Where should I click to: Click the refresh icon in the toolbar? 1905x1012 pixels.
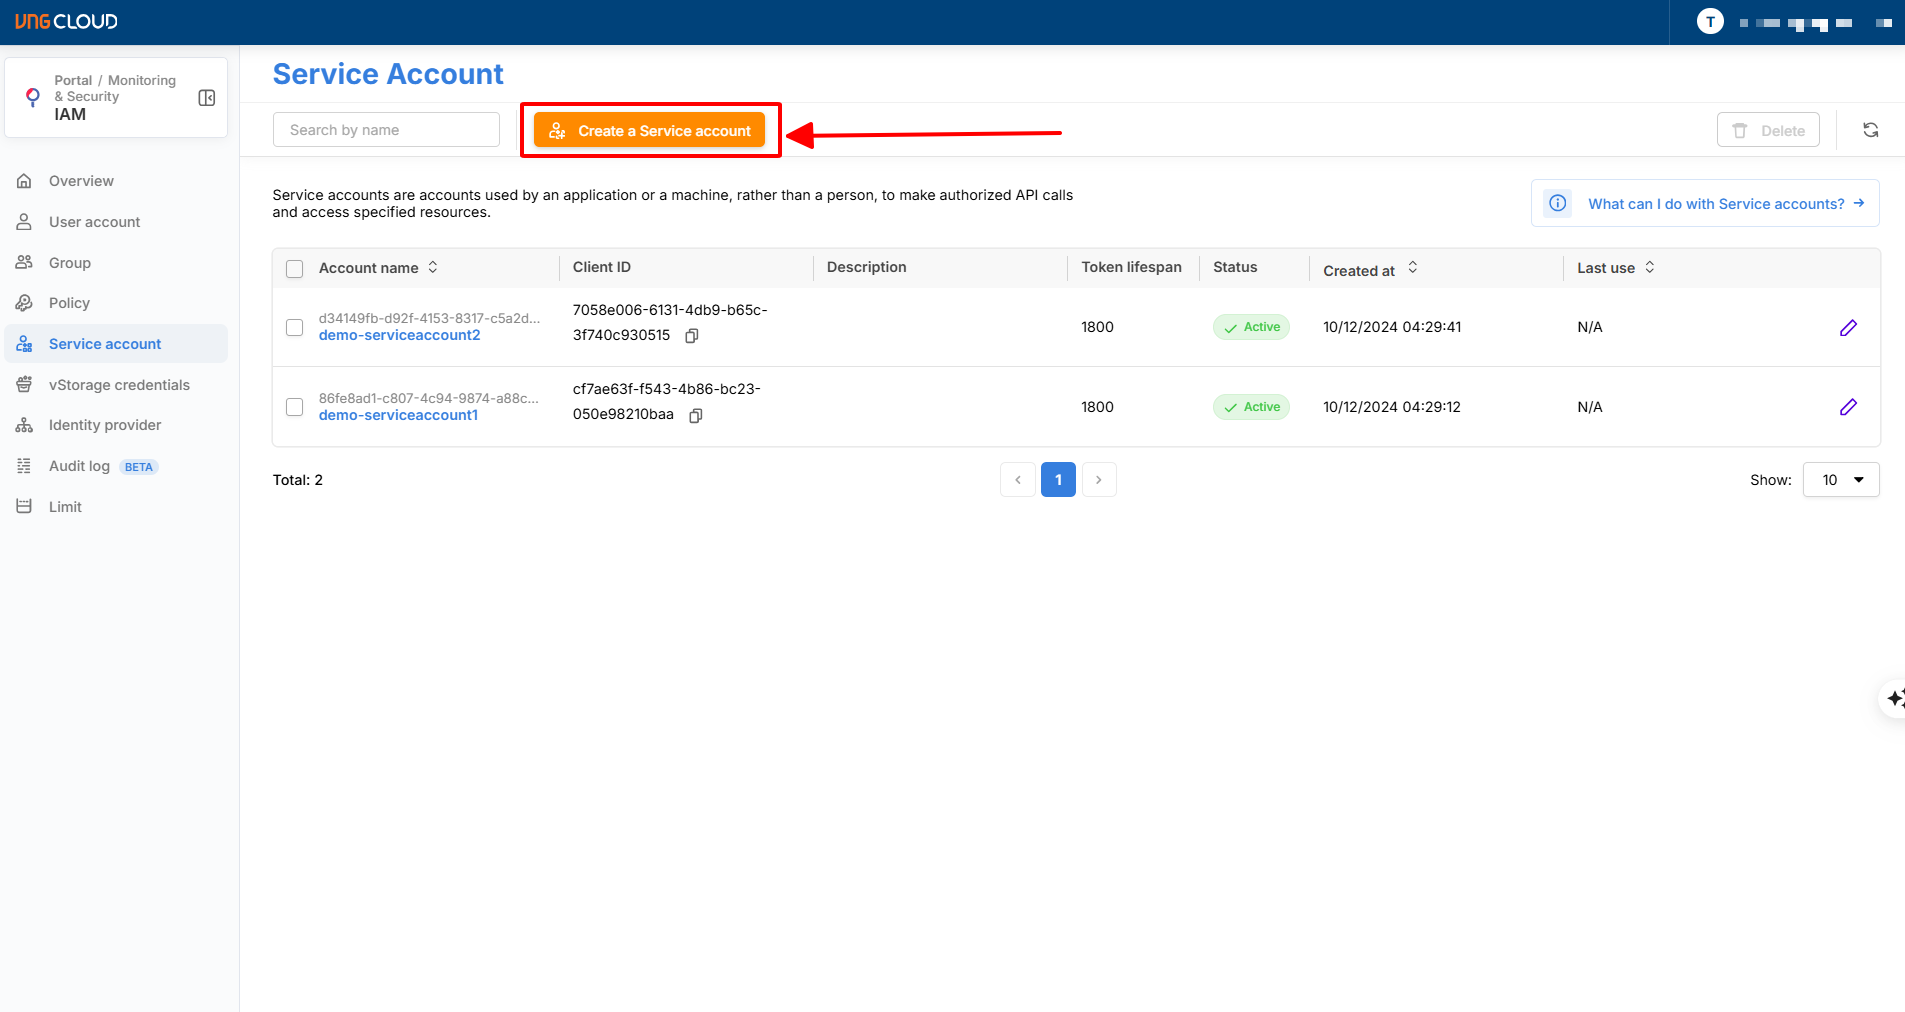pyautogui.click(x=1870, y=130)
